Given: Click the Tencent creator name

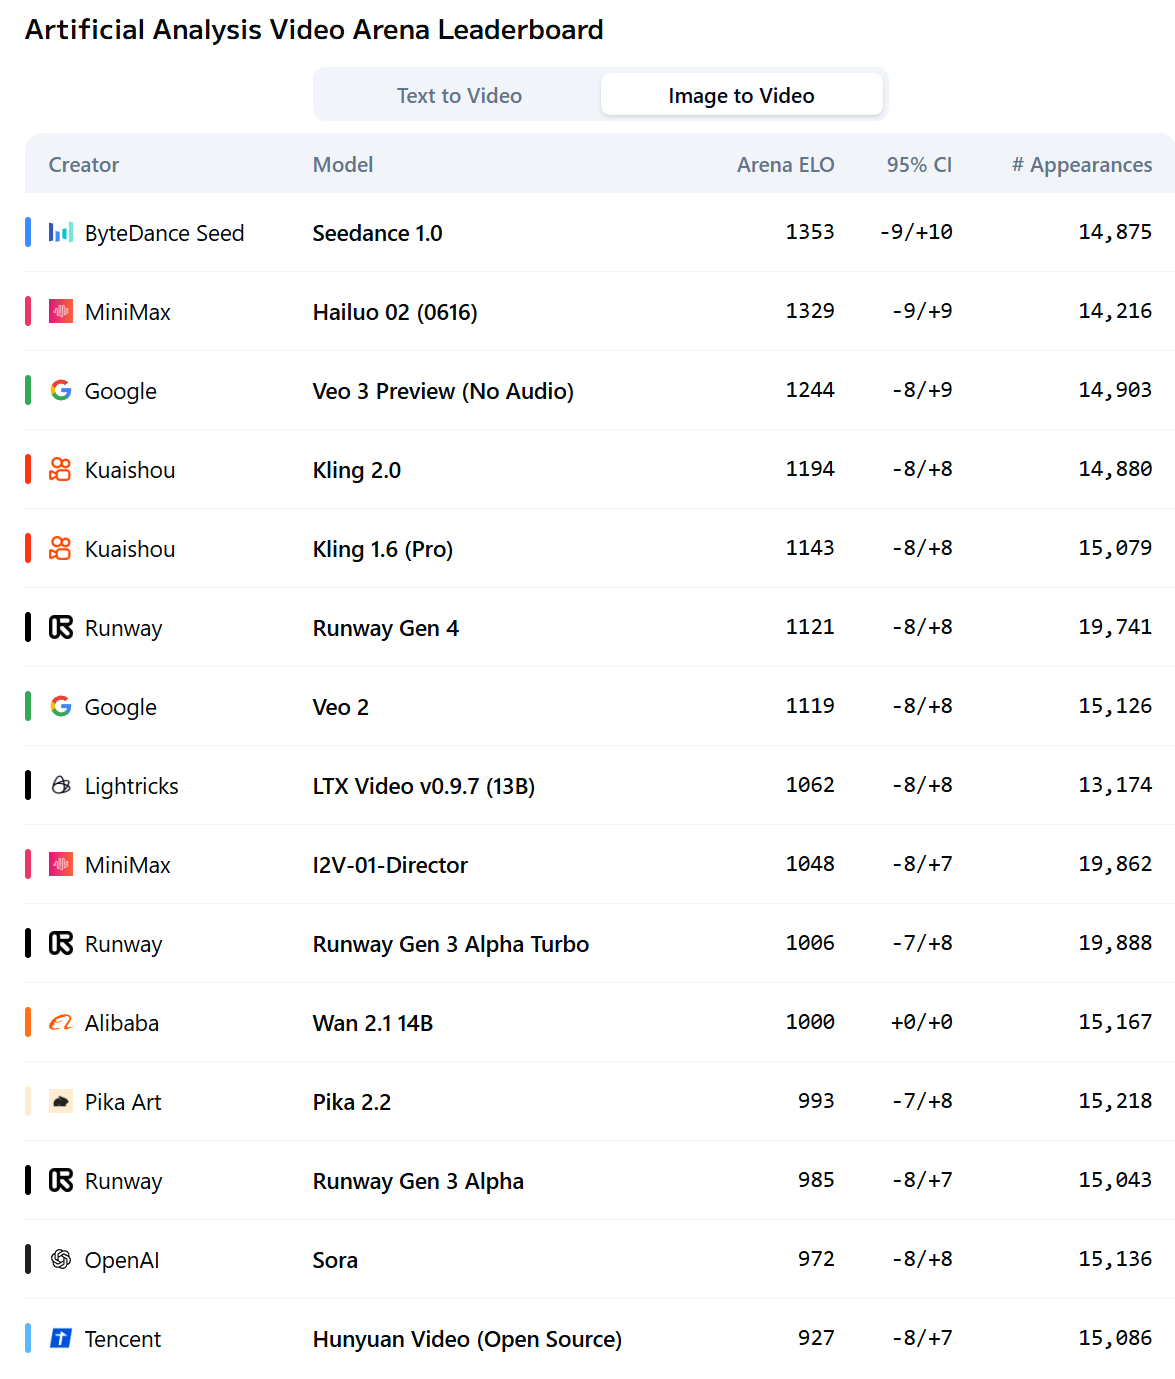Looking at the screenshot, I should point(123,1339).
